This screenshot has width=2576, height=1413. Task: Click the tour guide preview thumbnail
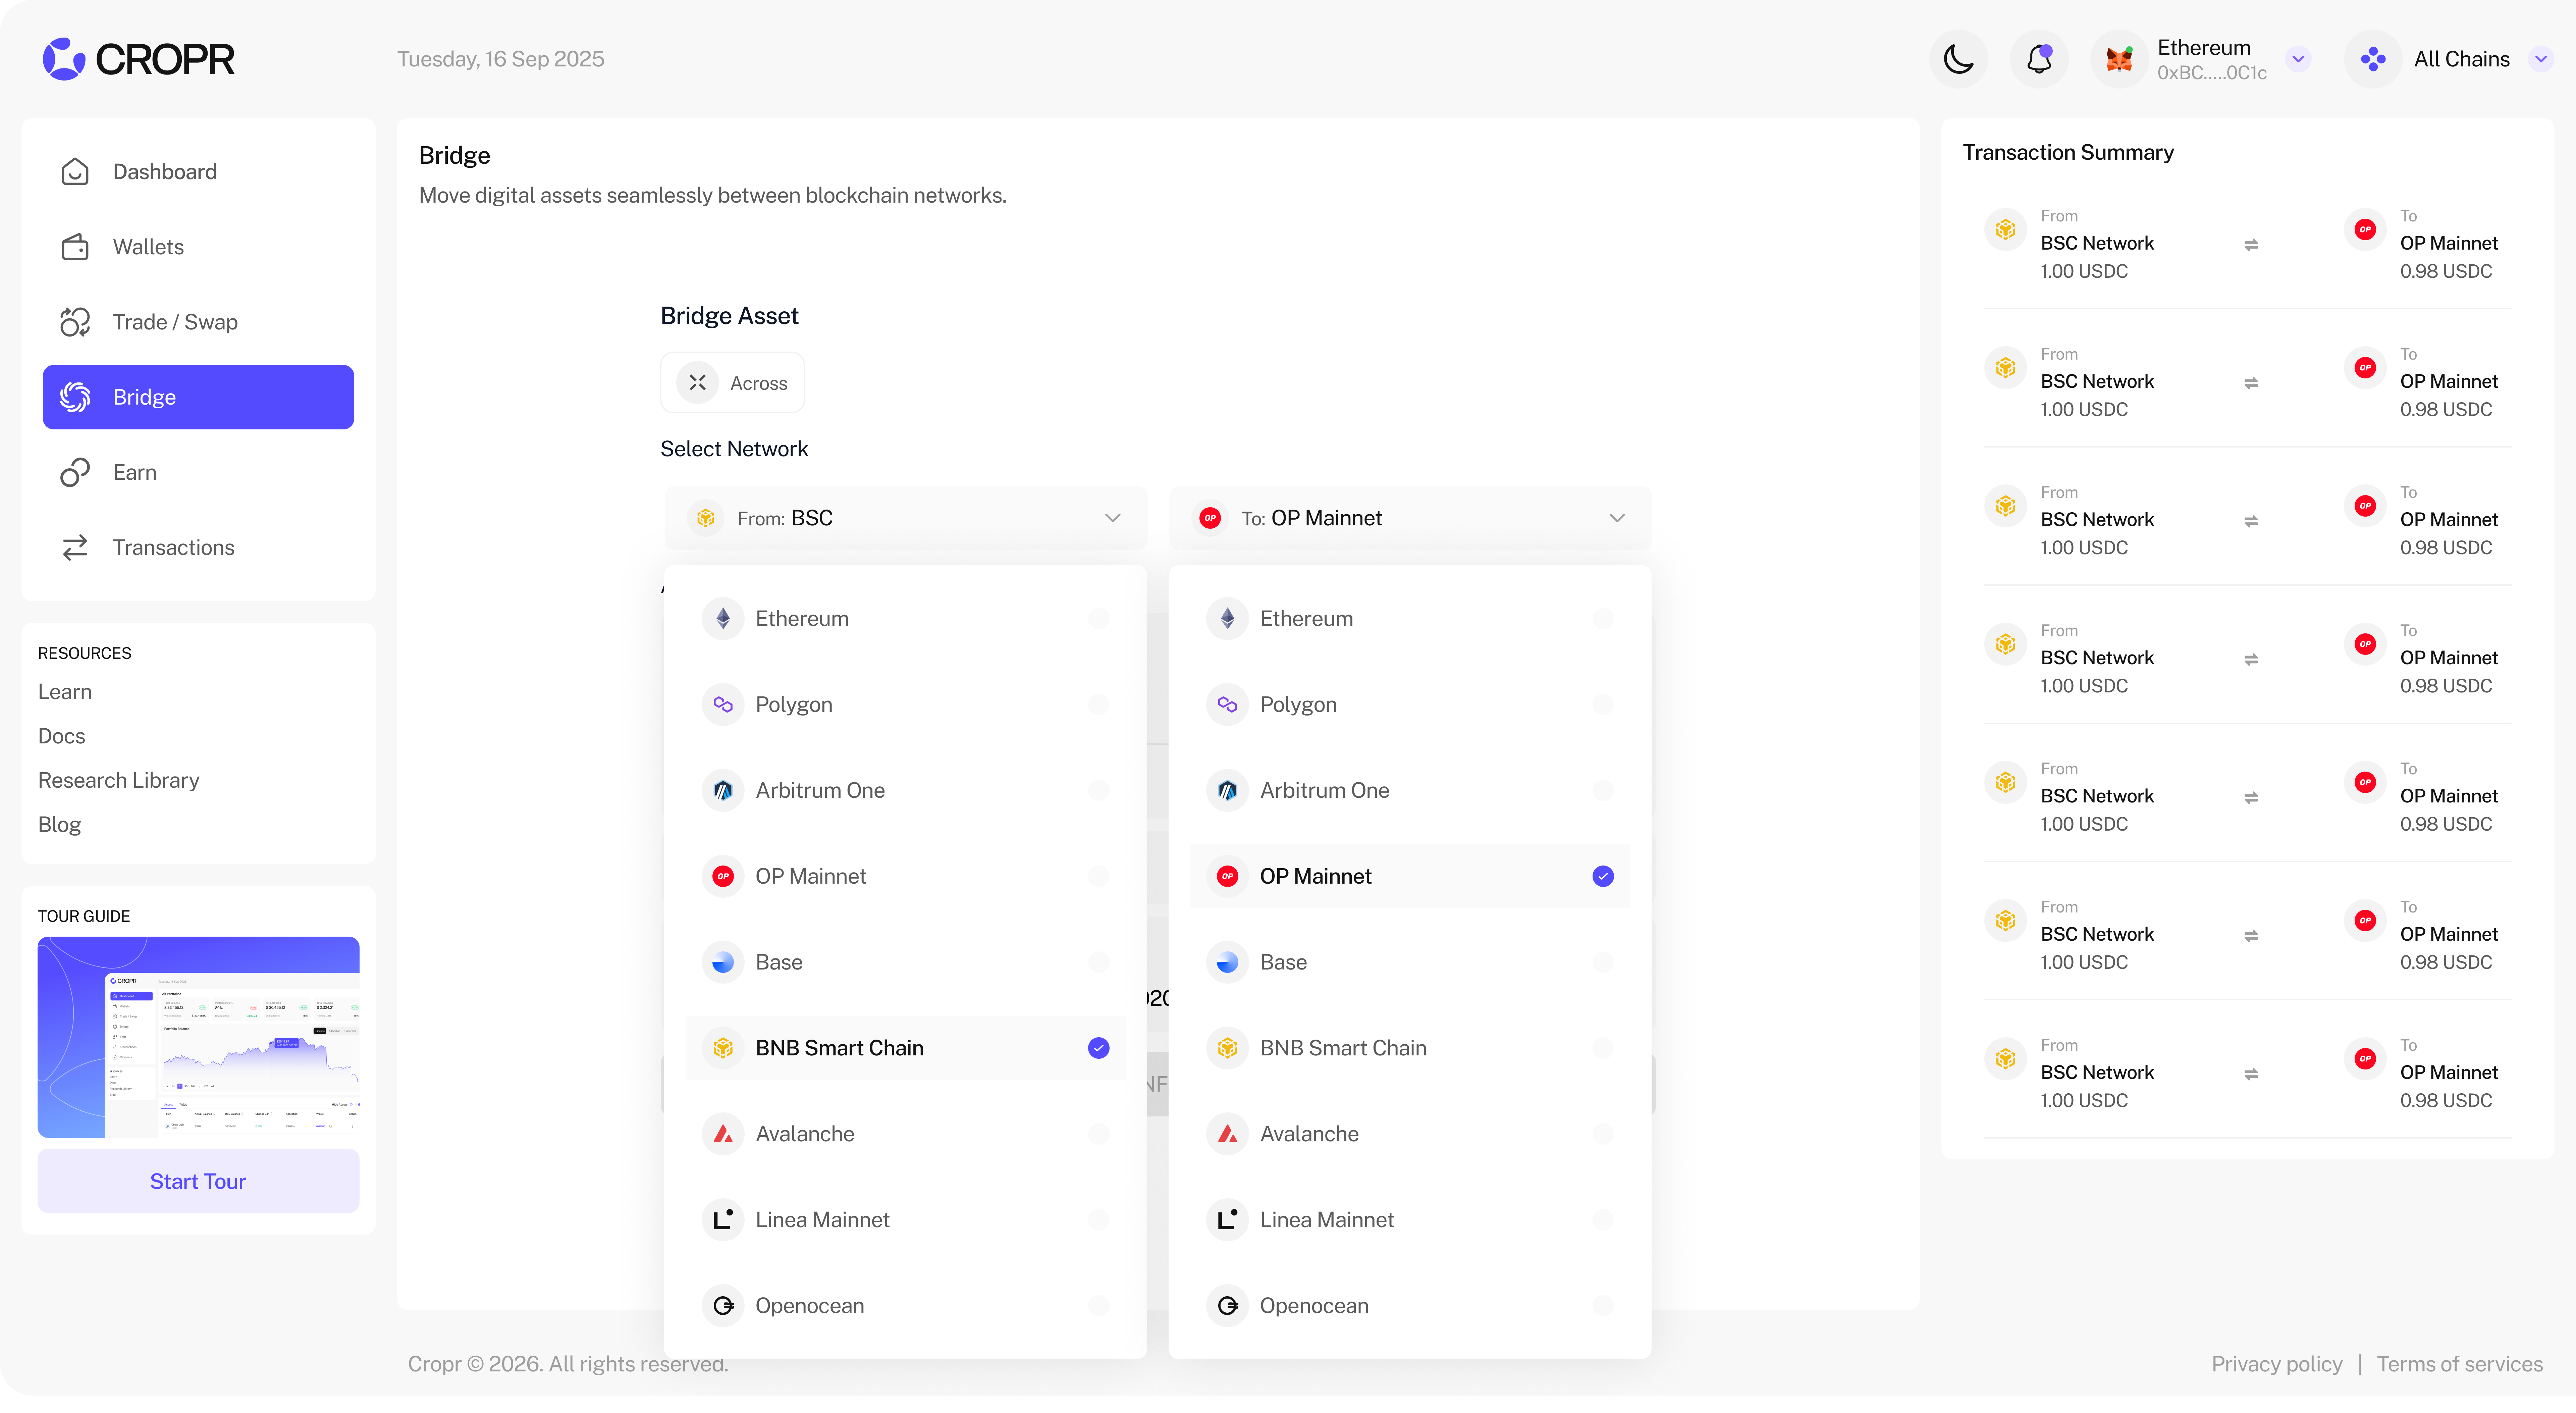coord(198,1037)
